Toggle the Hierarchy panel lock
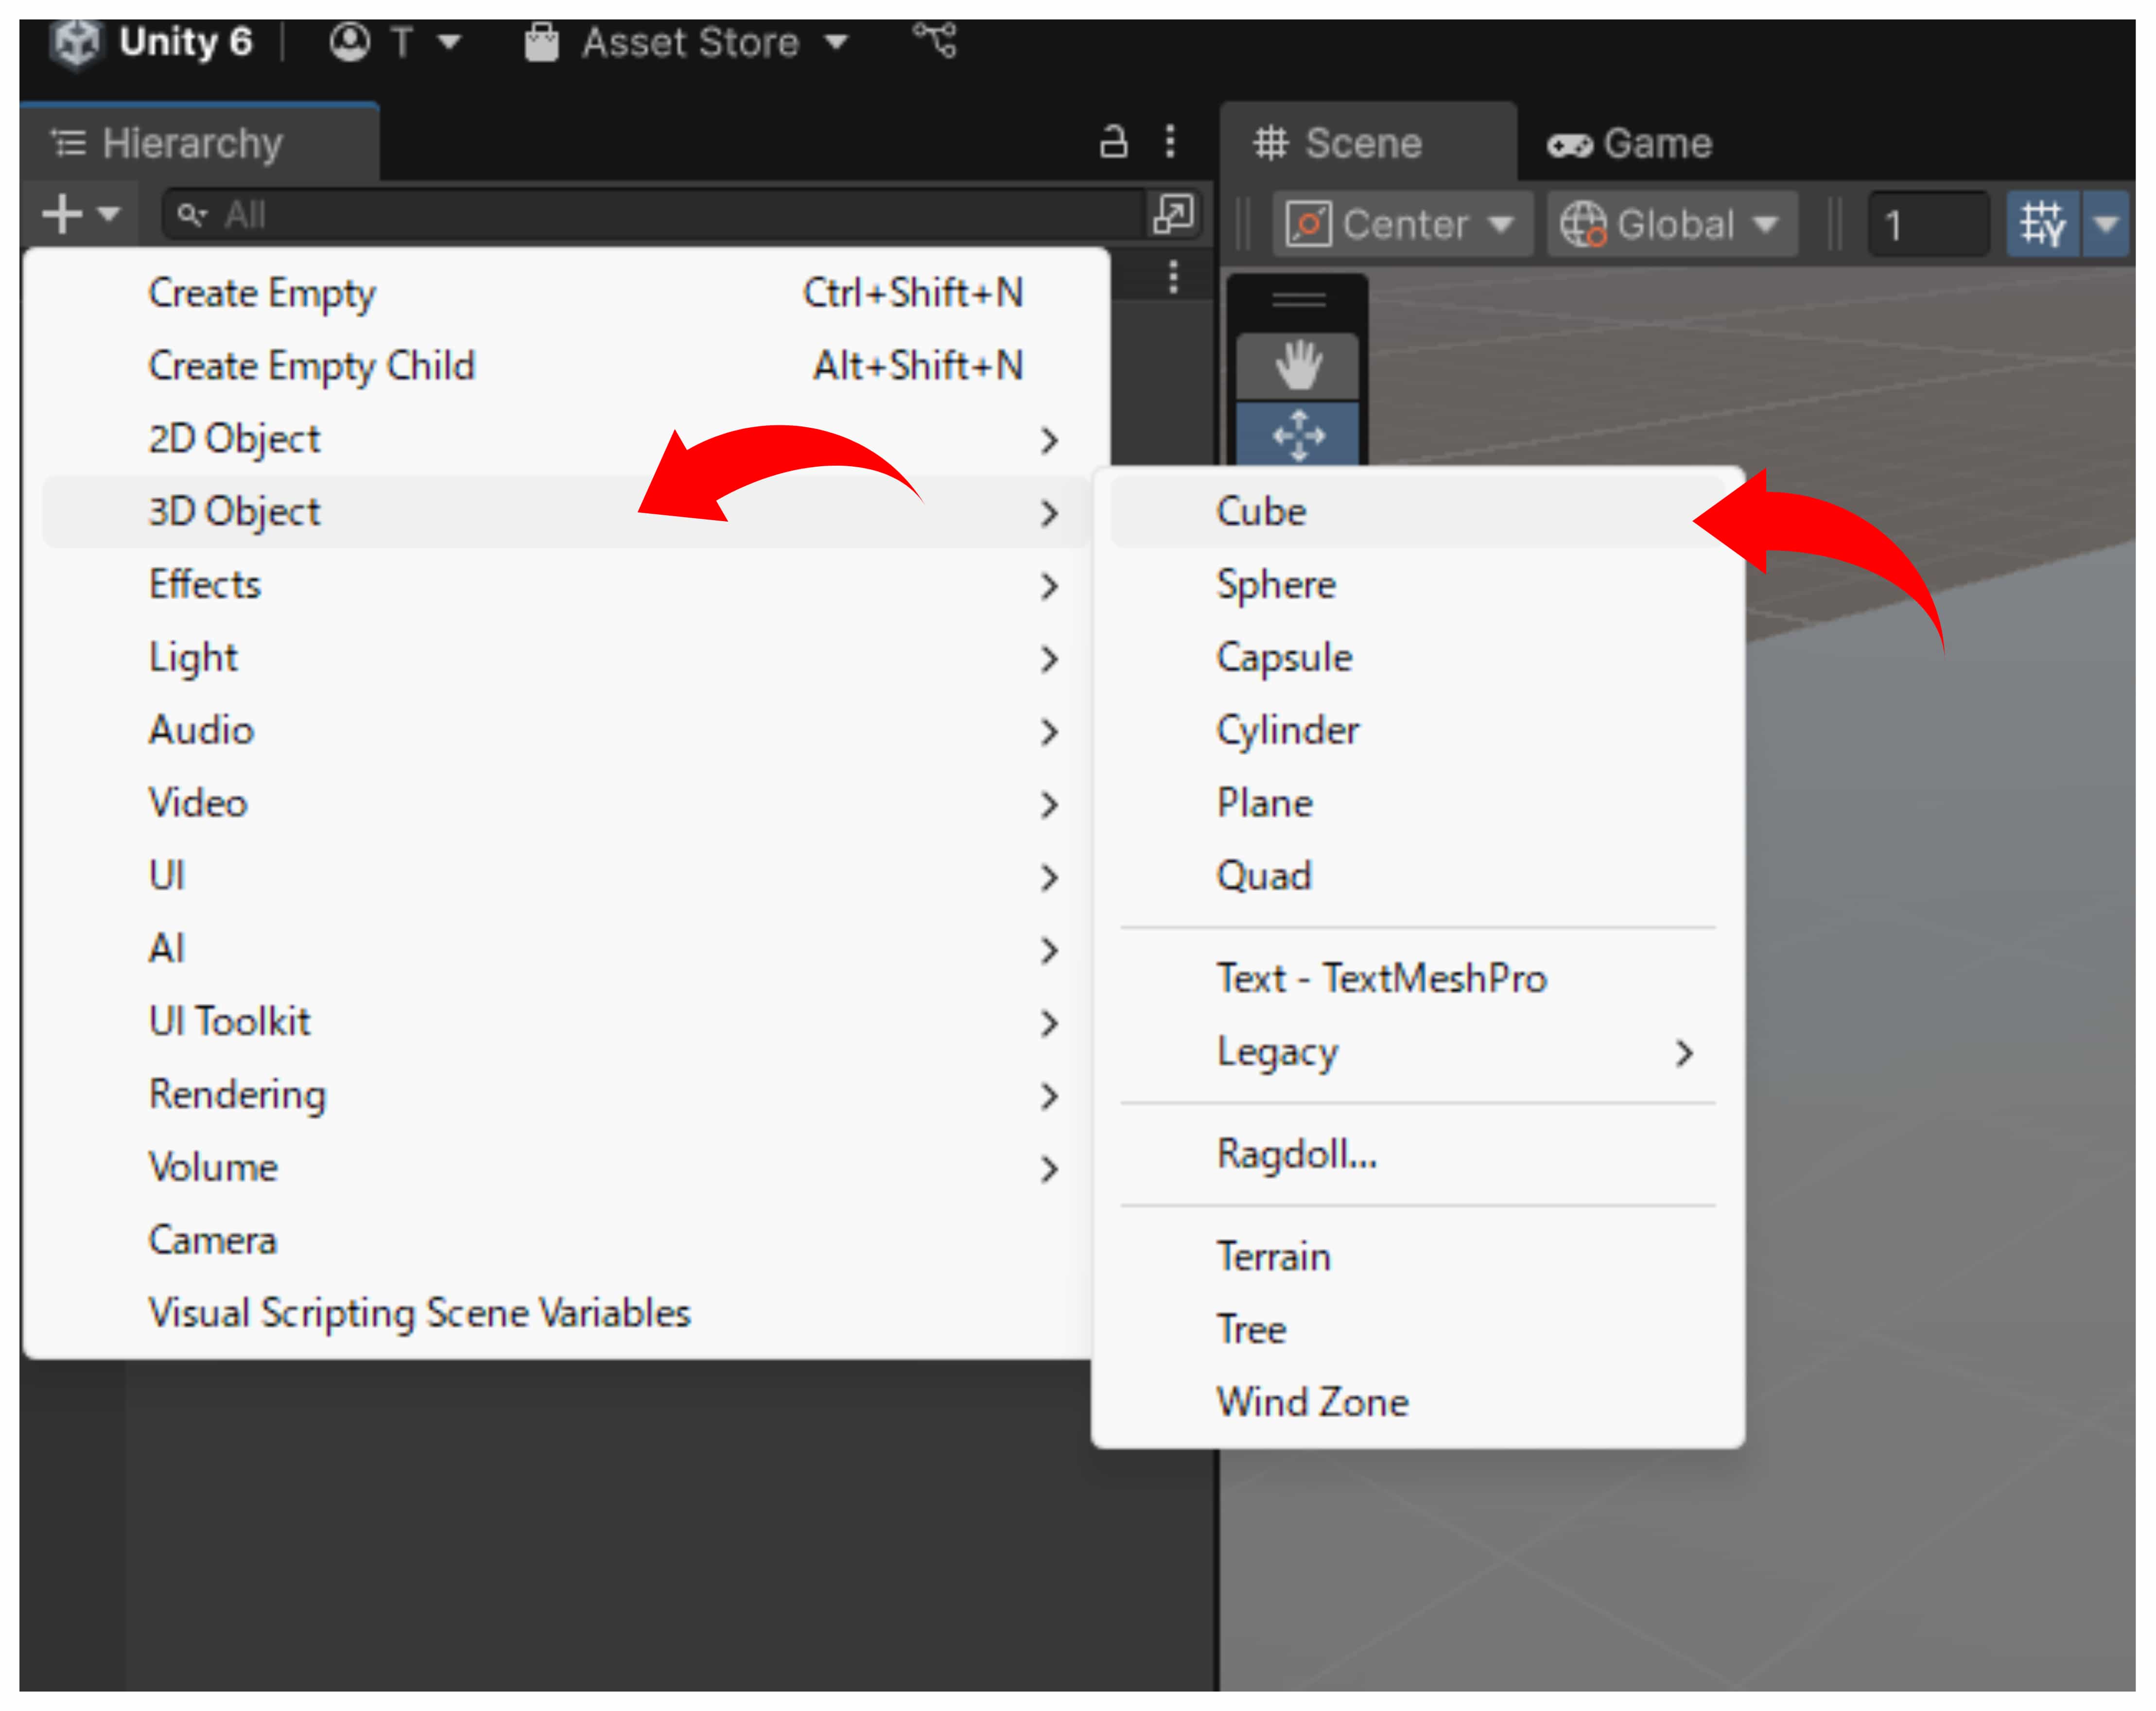 click(1113, 141)
